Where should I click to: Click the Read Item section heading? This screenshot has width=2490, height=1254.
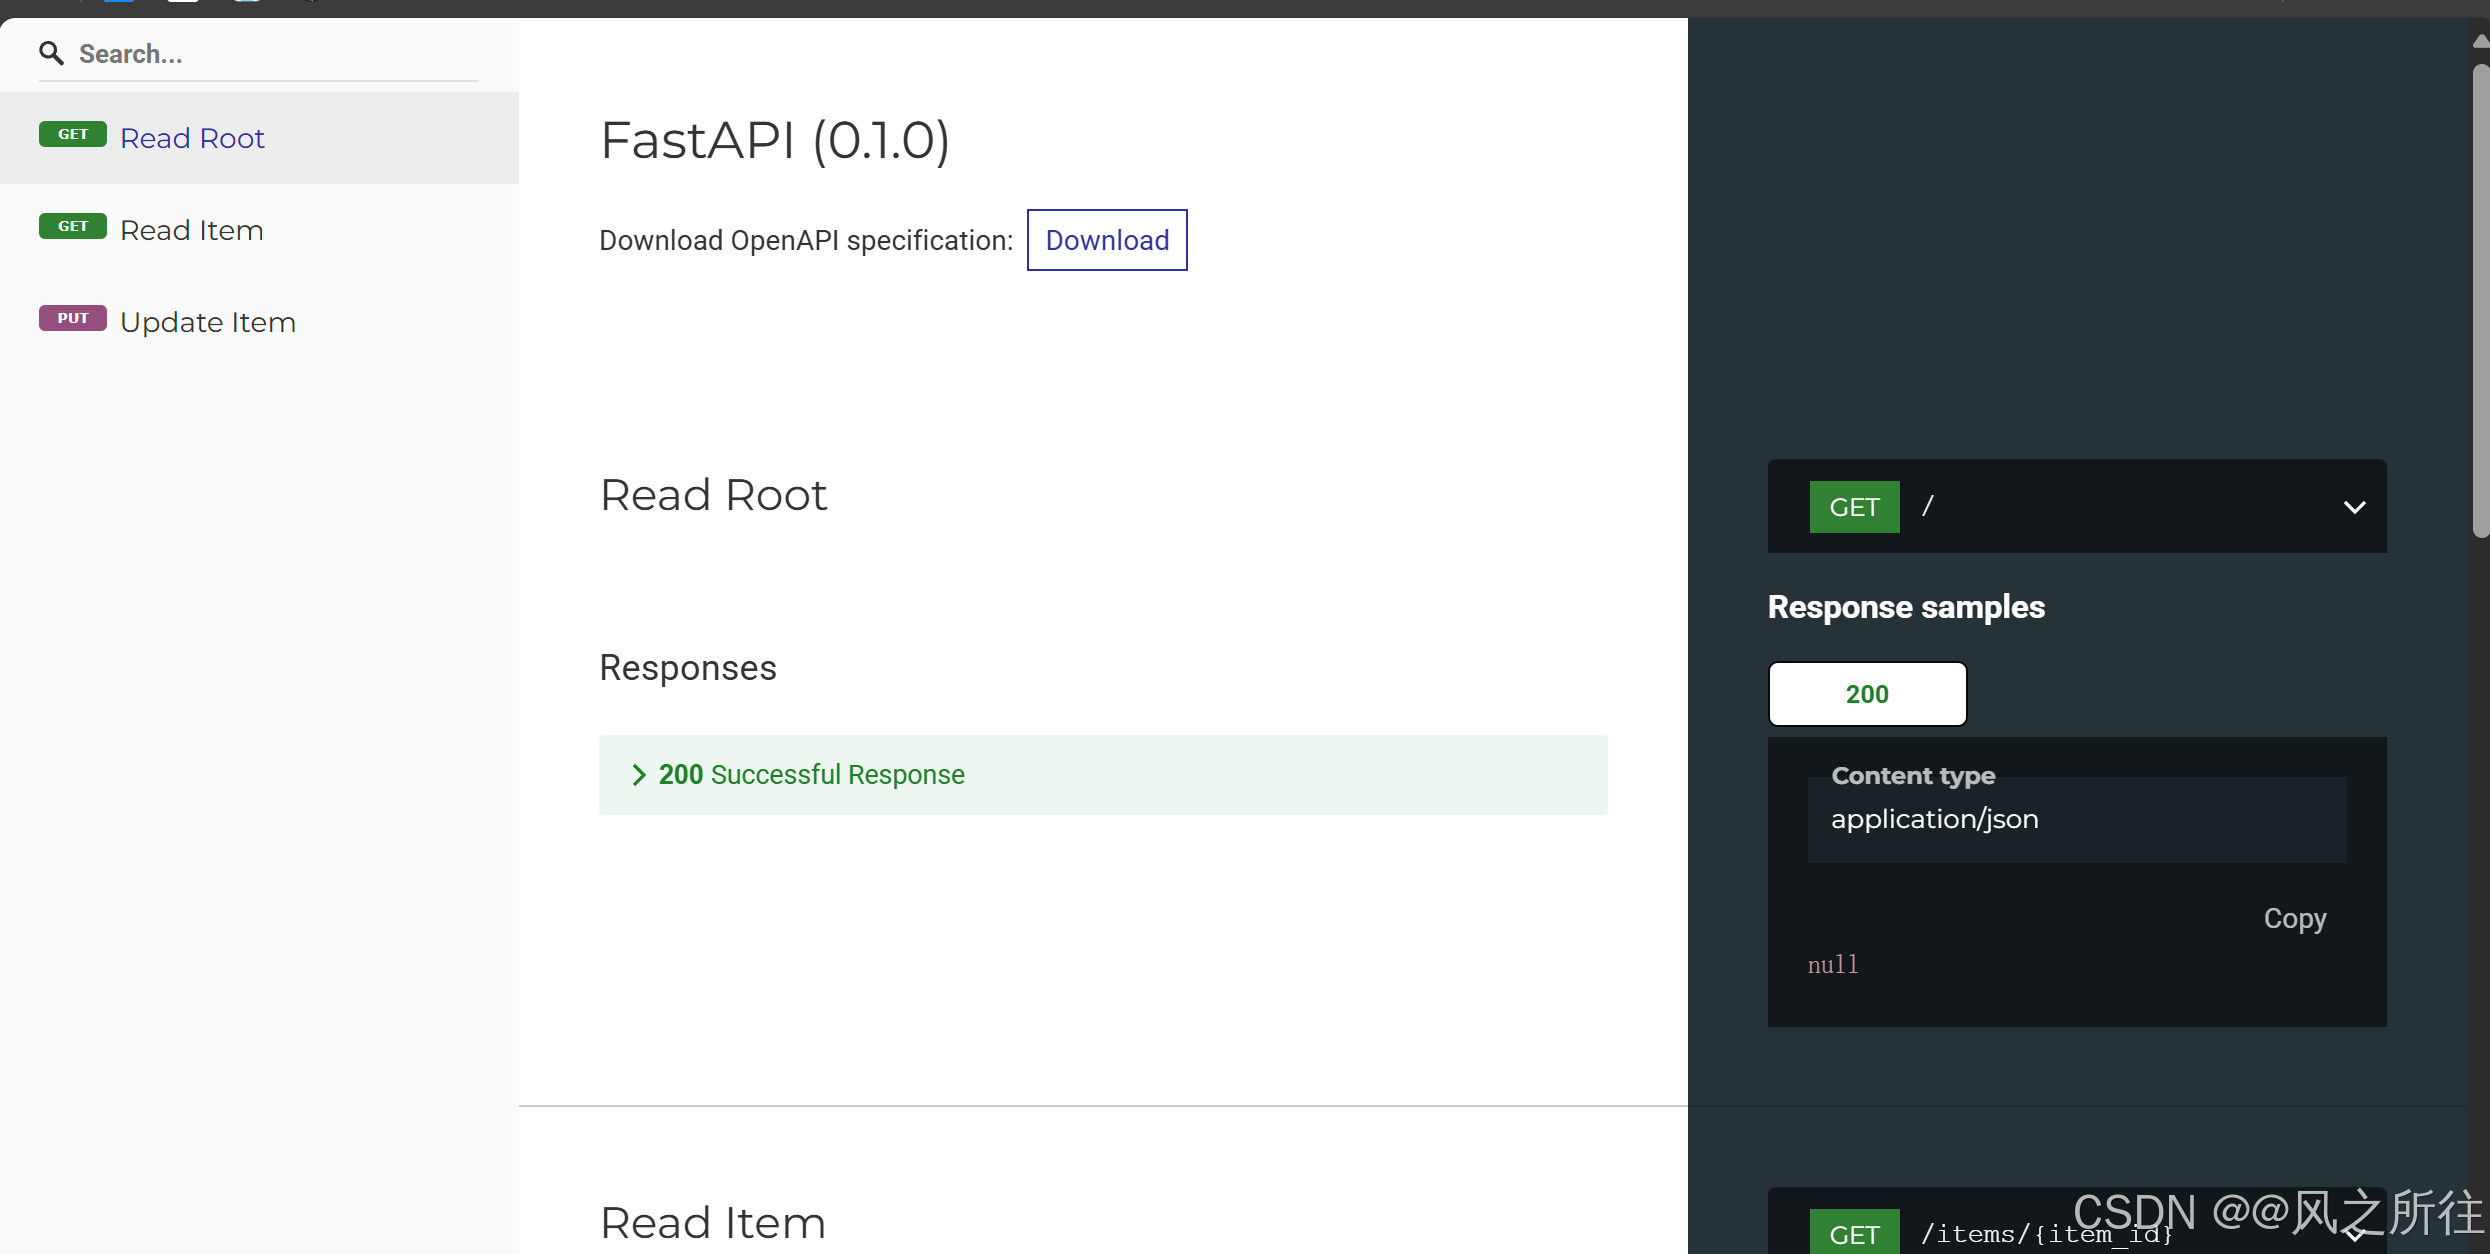click(x=712, y=1222)
